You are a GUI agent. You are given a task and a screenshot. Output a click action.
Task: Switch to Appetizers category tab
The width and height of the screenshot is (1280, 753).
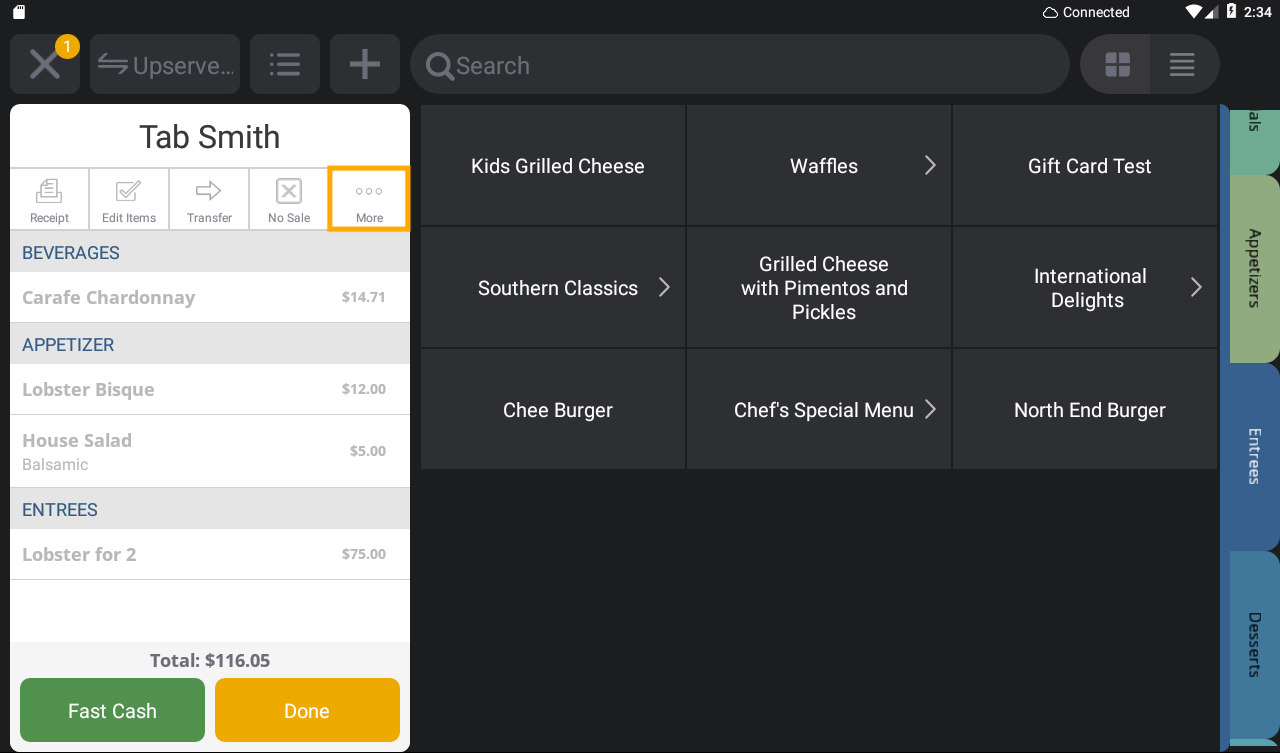(x=1253, y=268)
